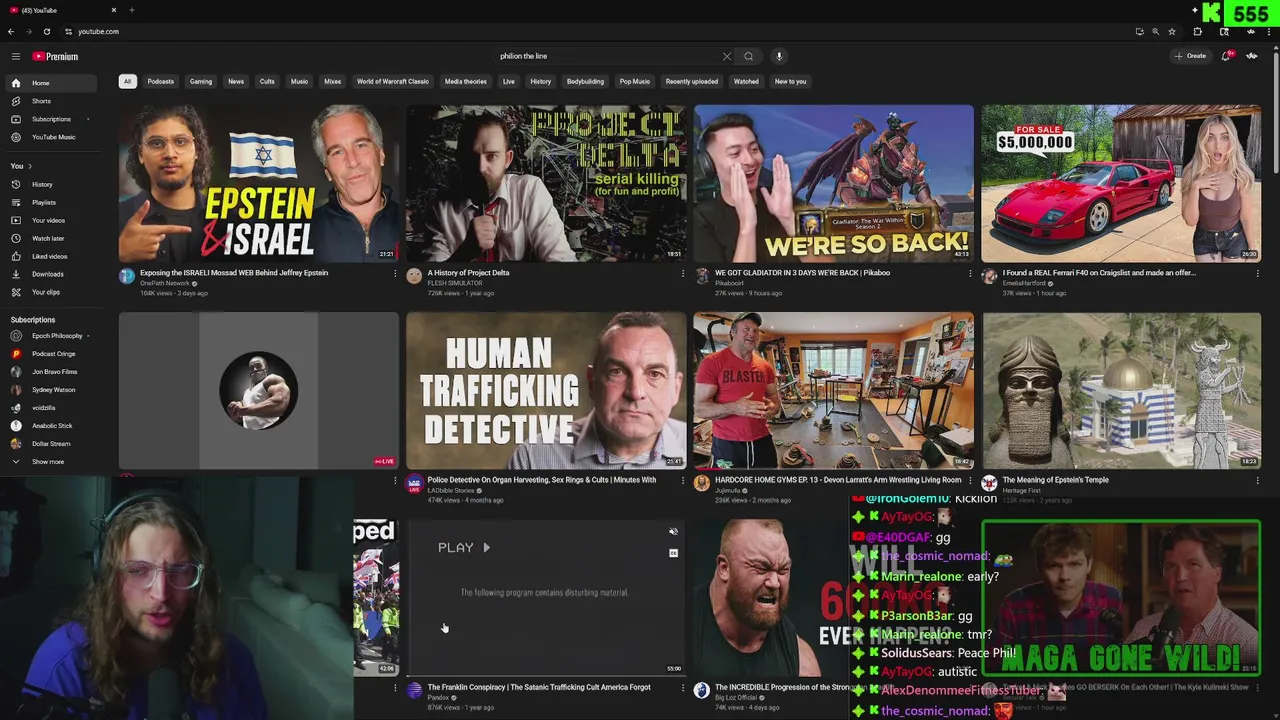The image size is (1280, 720).
Task: Open the Epoch Philosophy subscription
Action: pyautogui.click(x=50, y=336)
